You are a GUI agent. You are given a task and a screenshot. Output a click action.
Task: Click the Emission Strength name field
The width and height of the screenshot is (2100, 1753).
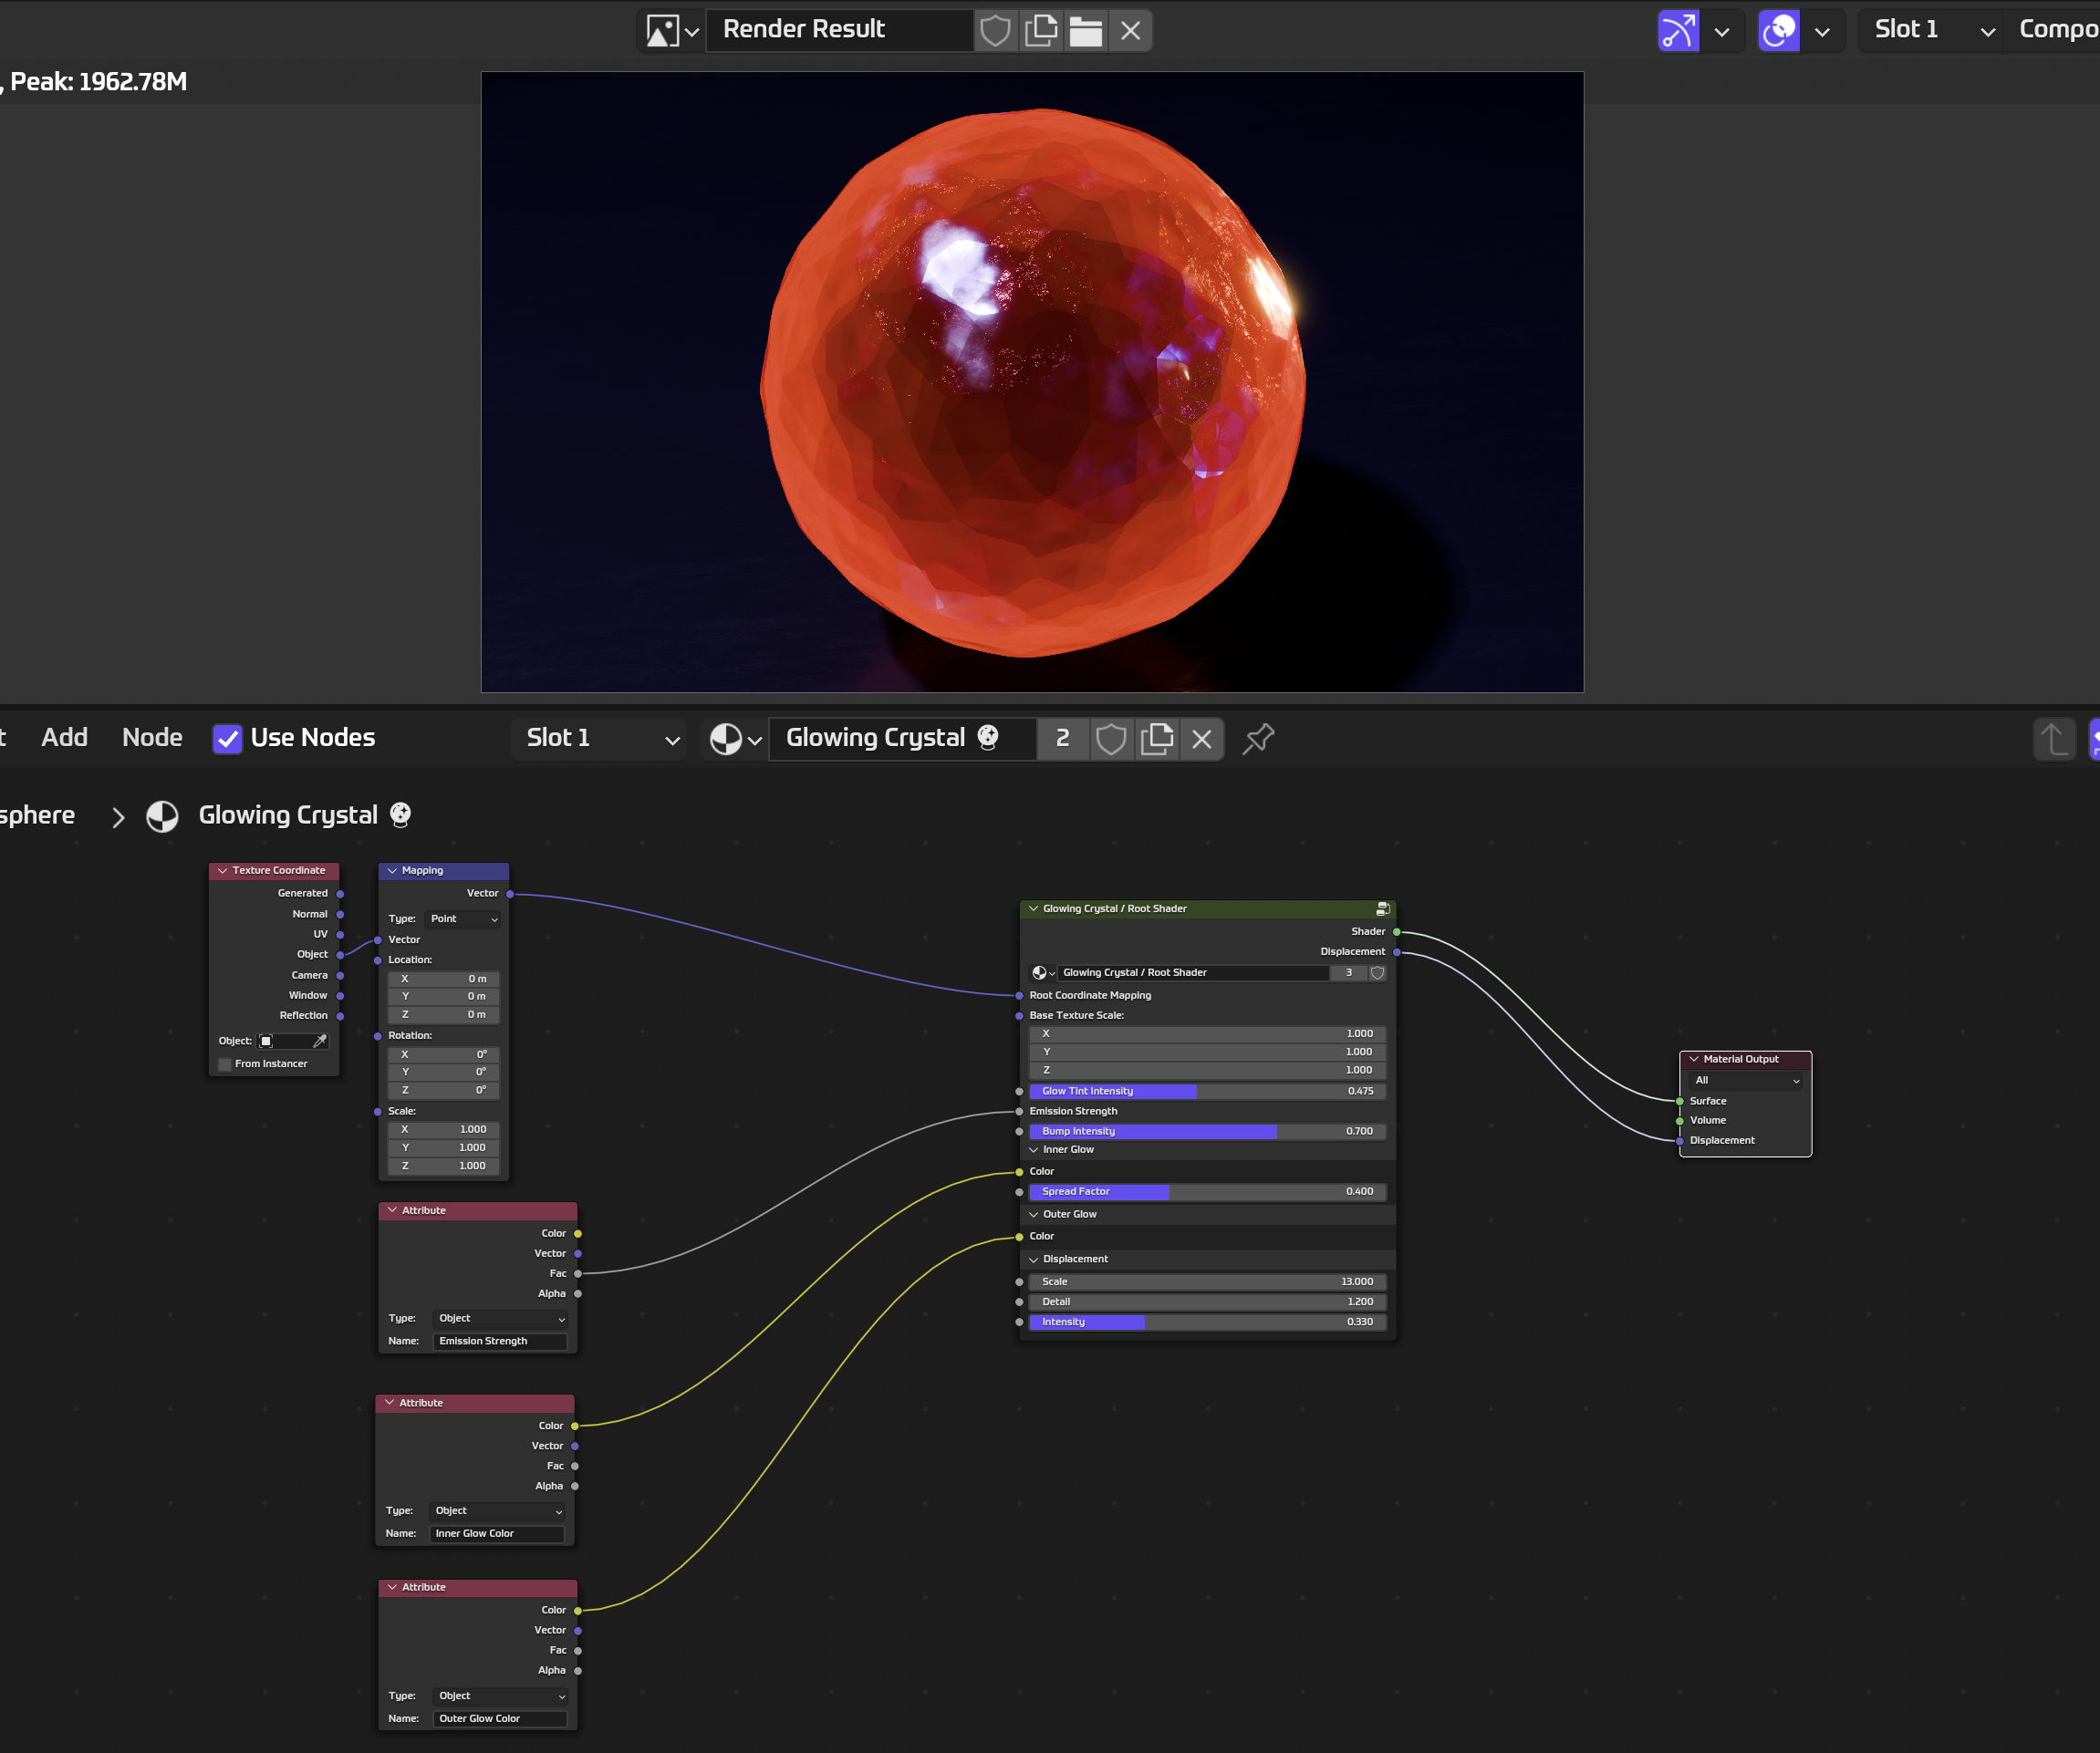(x=499, y=1341)
